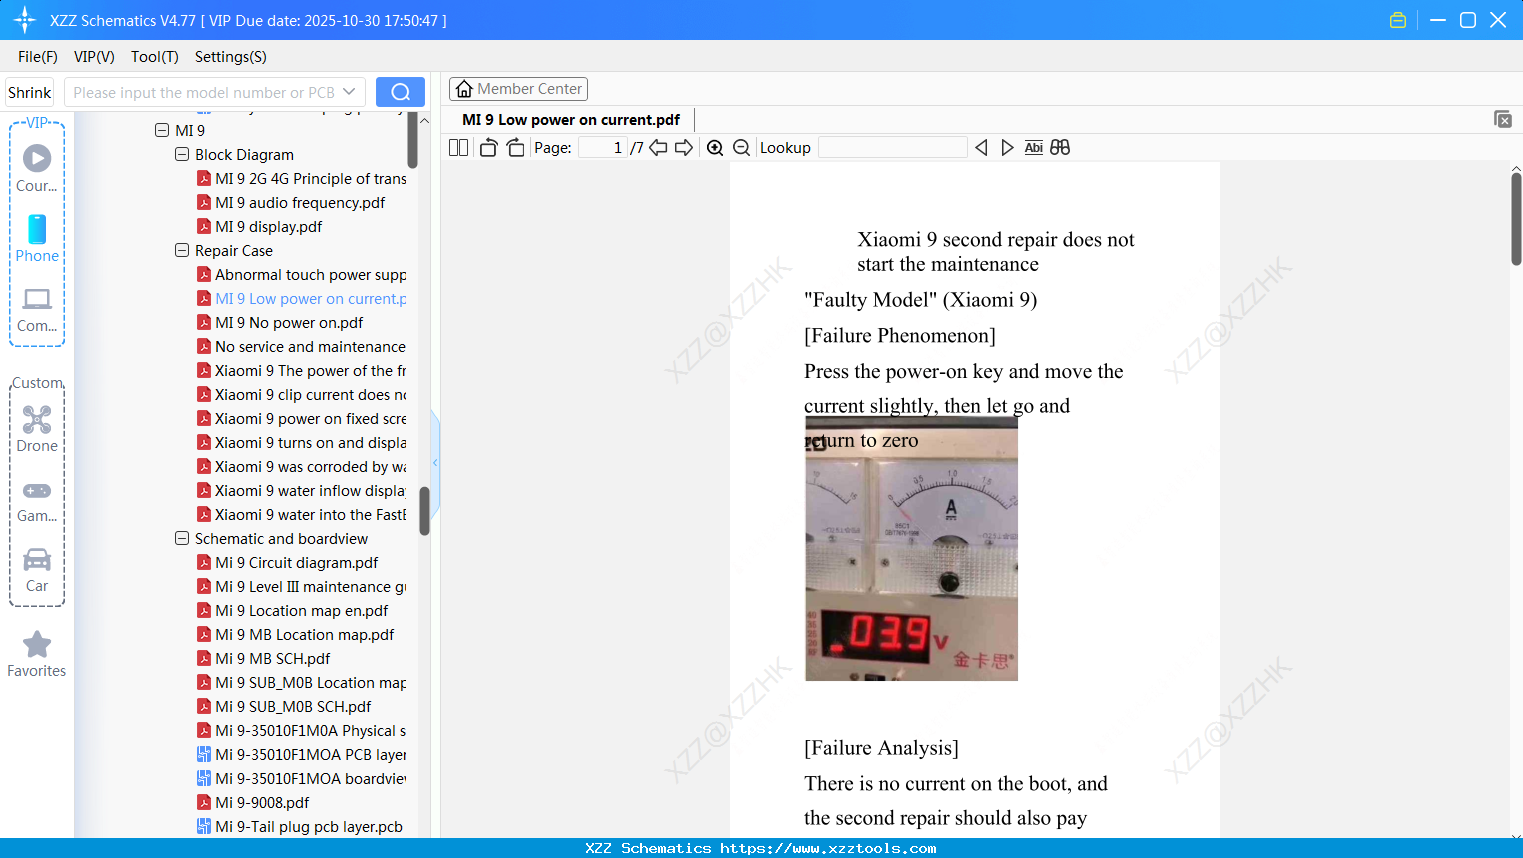Screen dimensions: 1523x858
Task: Select the Phone category icon
Action: pyautogui.click(x=37, y=229)
